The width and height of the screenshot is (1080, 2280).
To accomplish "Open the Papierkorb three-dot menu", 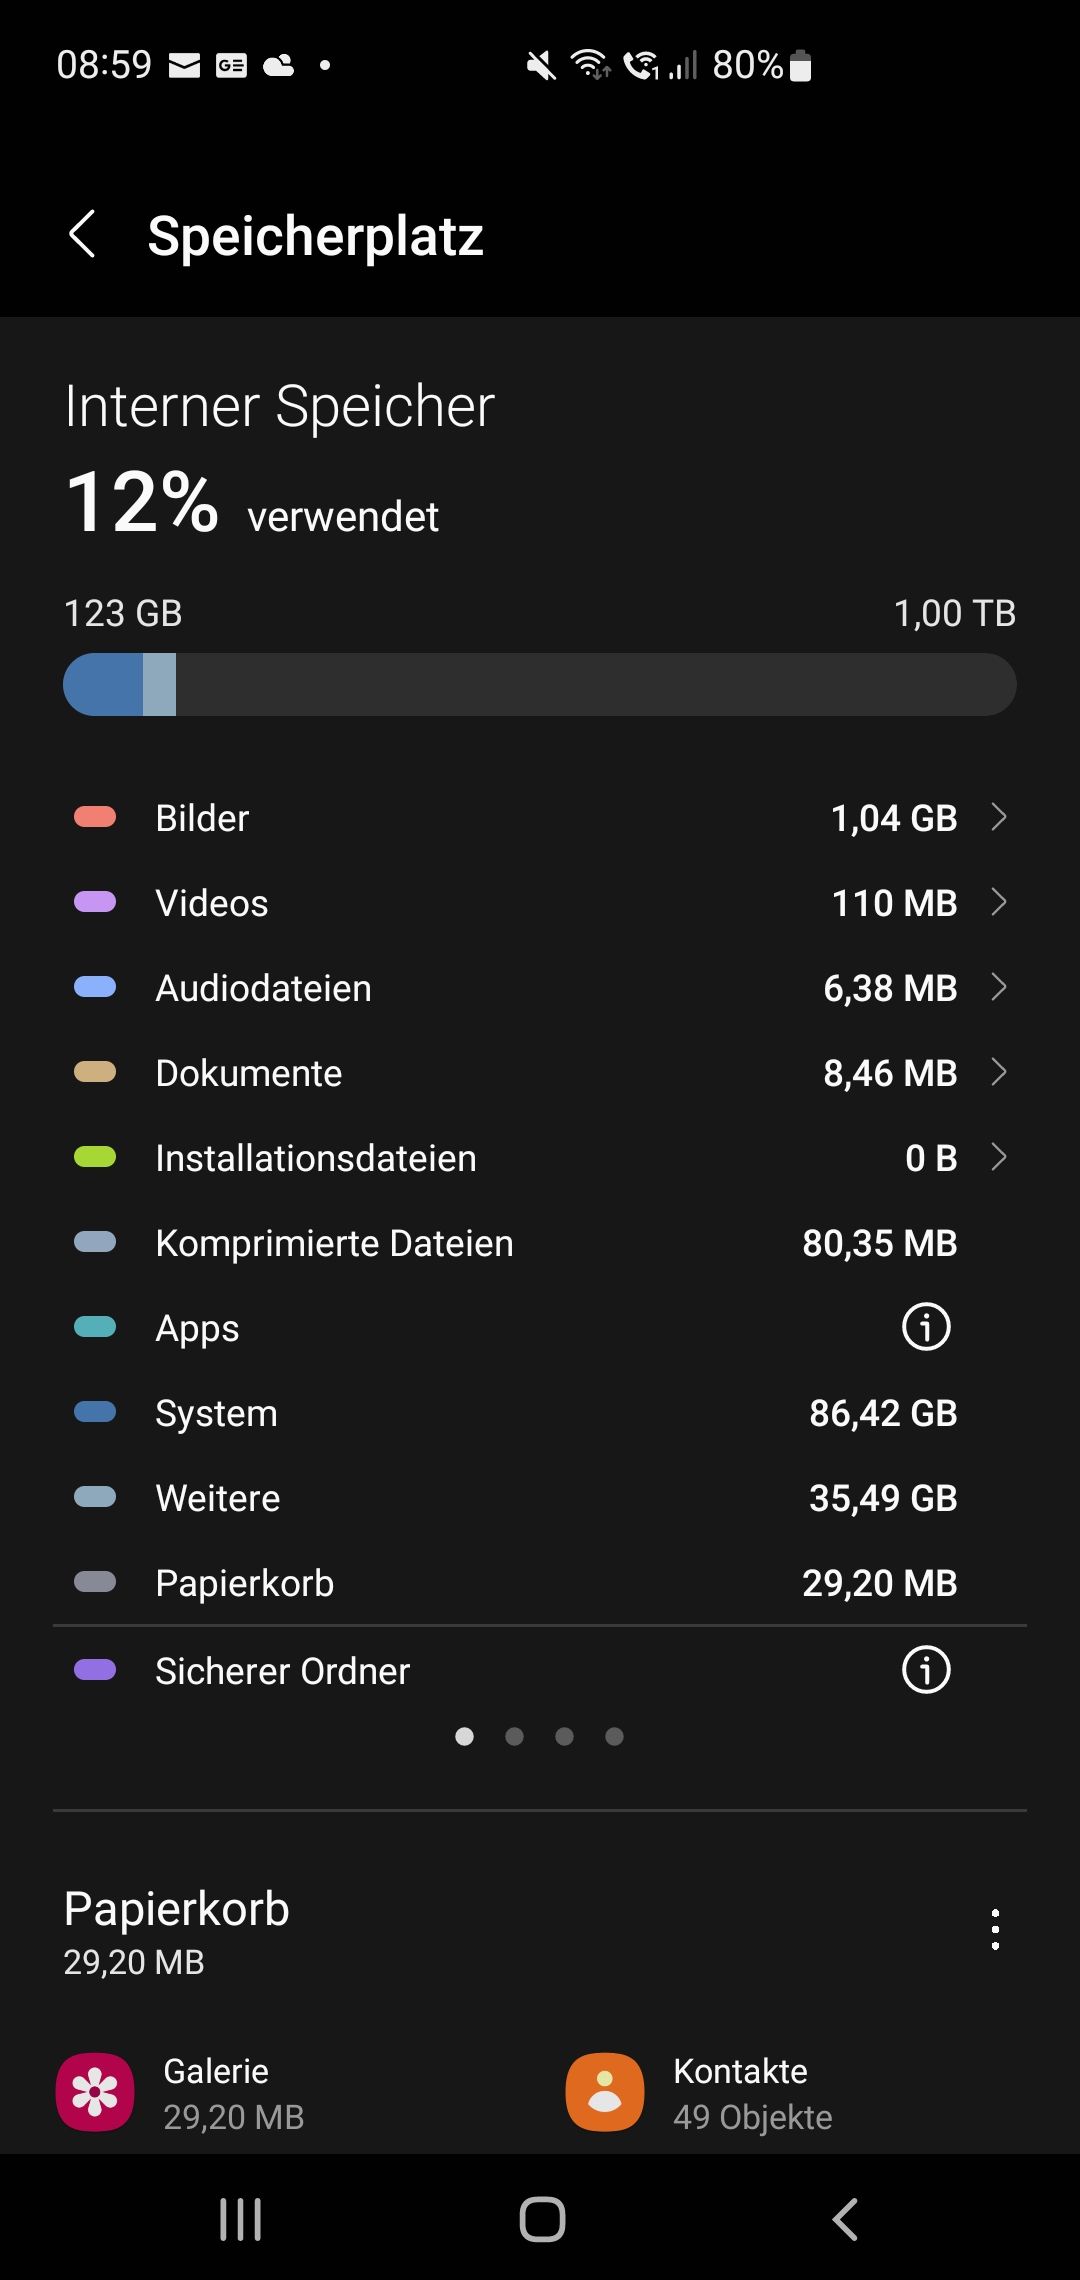I will pos(995,1930).
